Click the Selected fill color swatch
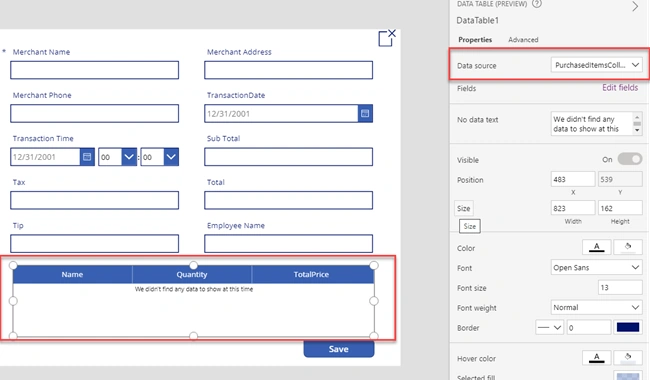 628,376
